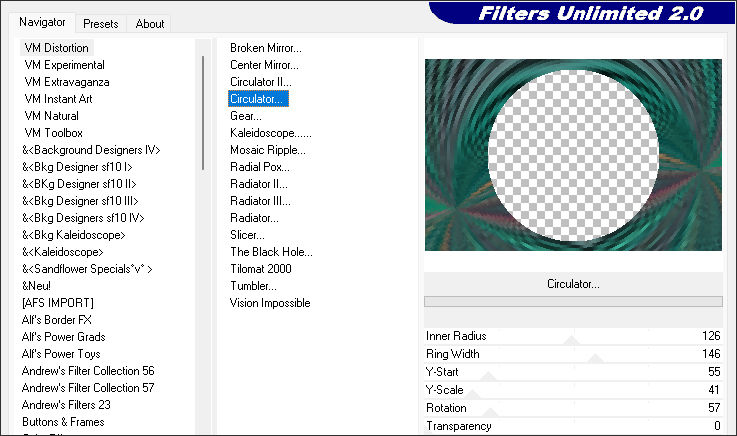
Task: Open the Presets tab
Action: [x=101, y=23]
